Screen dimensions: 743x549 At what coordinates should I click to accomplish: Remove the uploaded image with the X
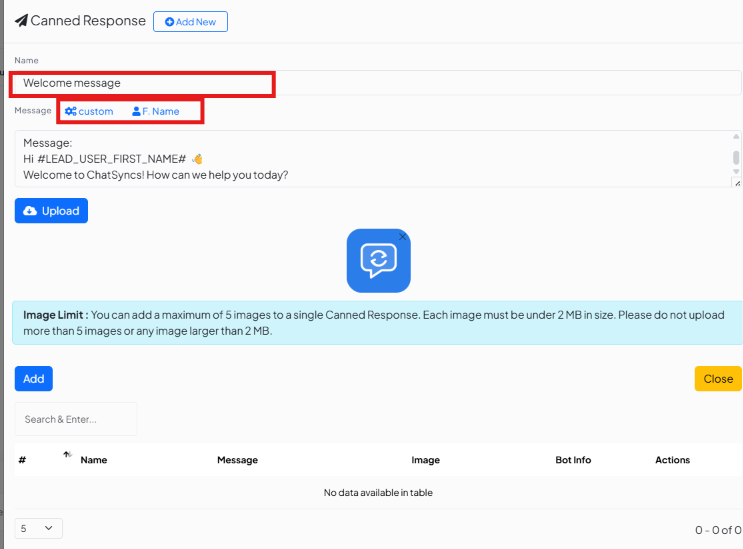(402, 236)
